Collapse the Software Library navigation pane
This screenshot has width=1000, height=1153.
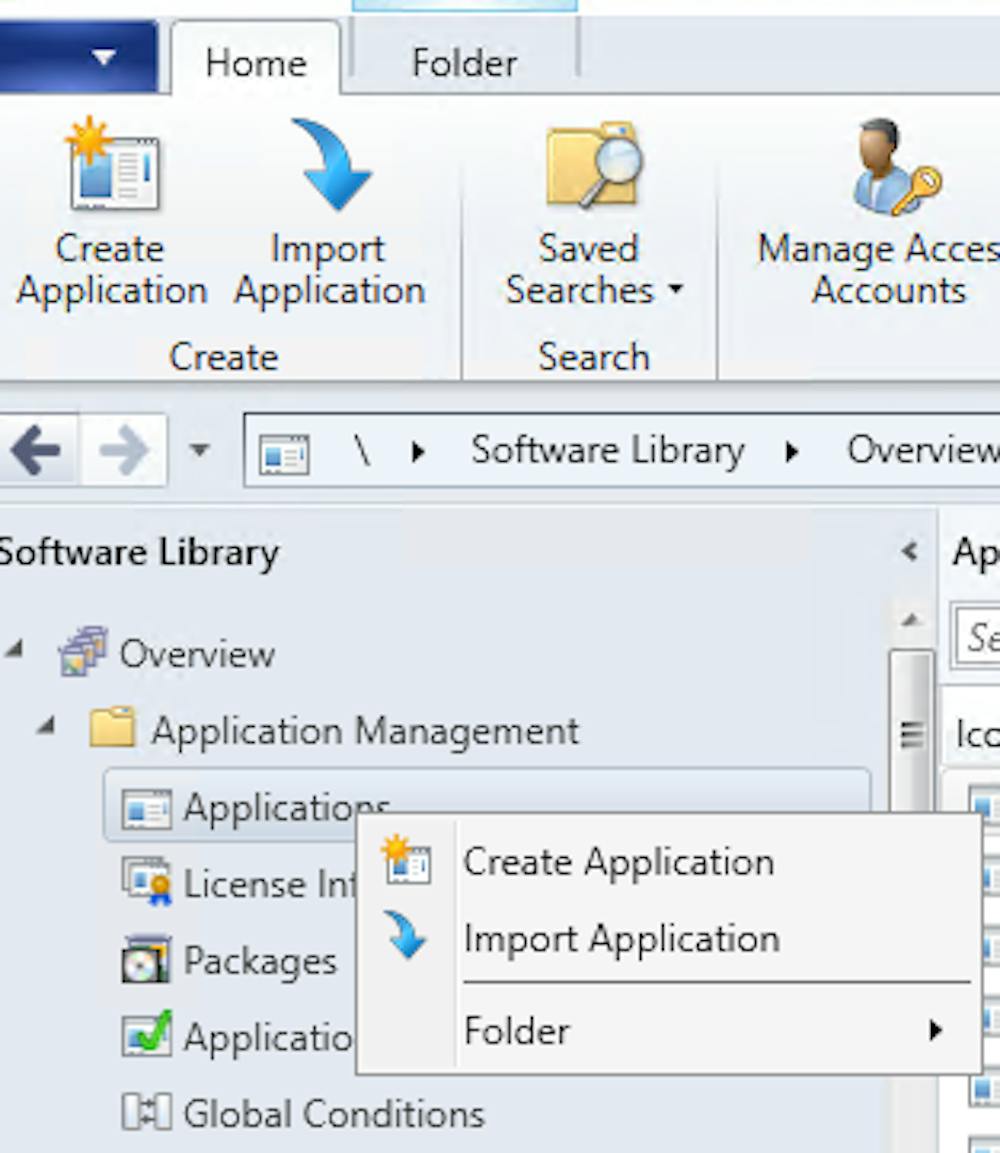911,549
